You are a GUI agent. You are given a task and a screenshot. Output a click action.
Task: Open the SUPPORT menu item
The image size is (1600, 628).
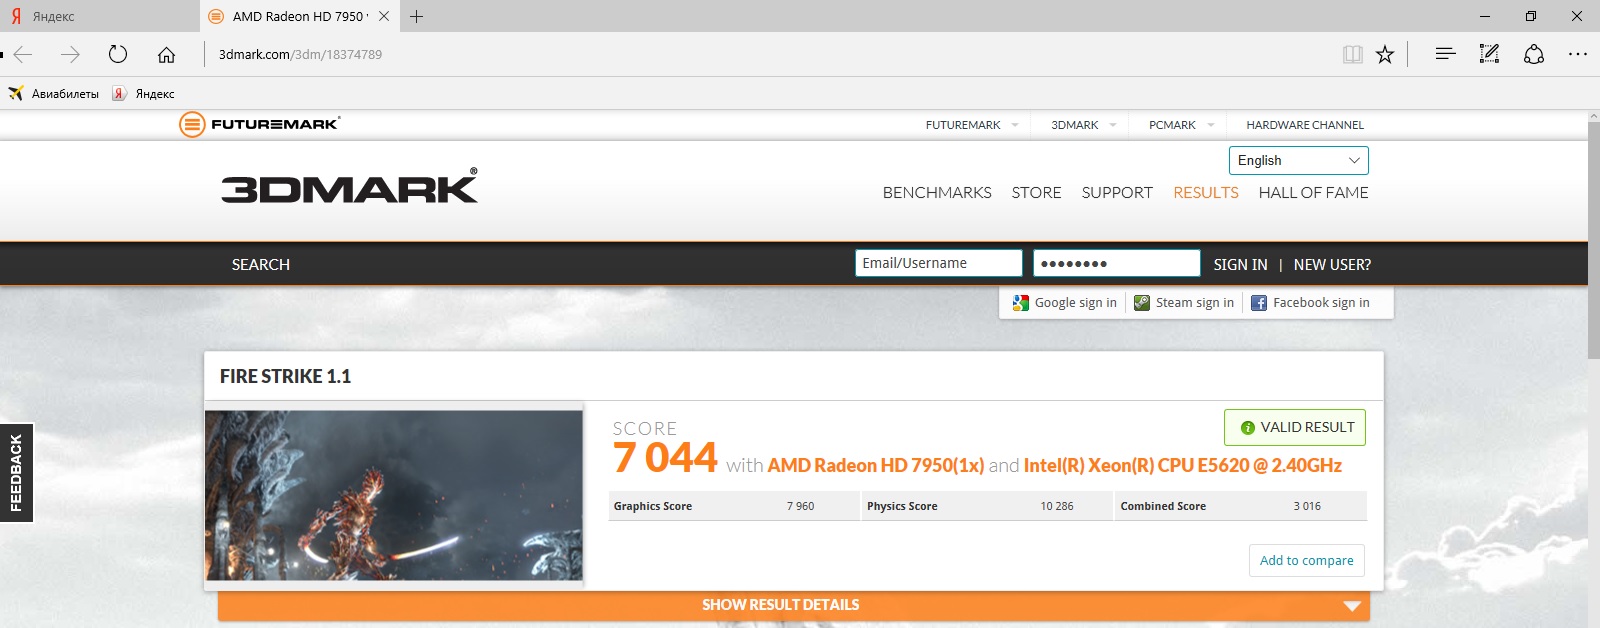[1117, 192]
